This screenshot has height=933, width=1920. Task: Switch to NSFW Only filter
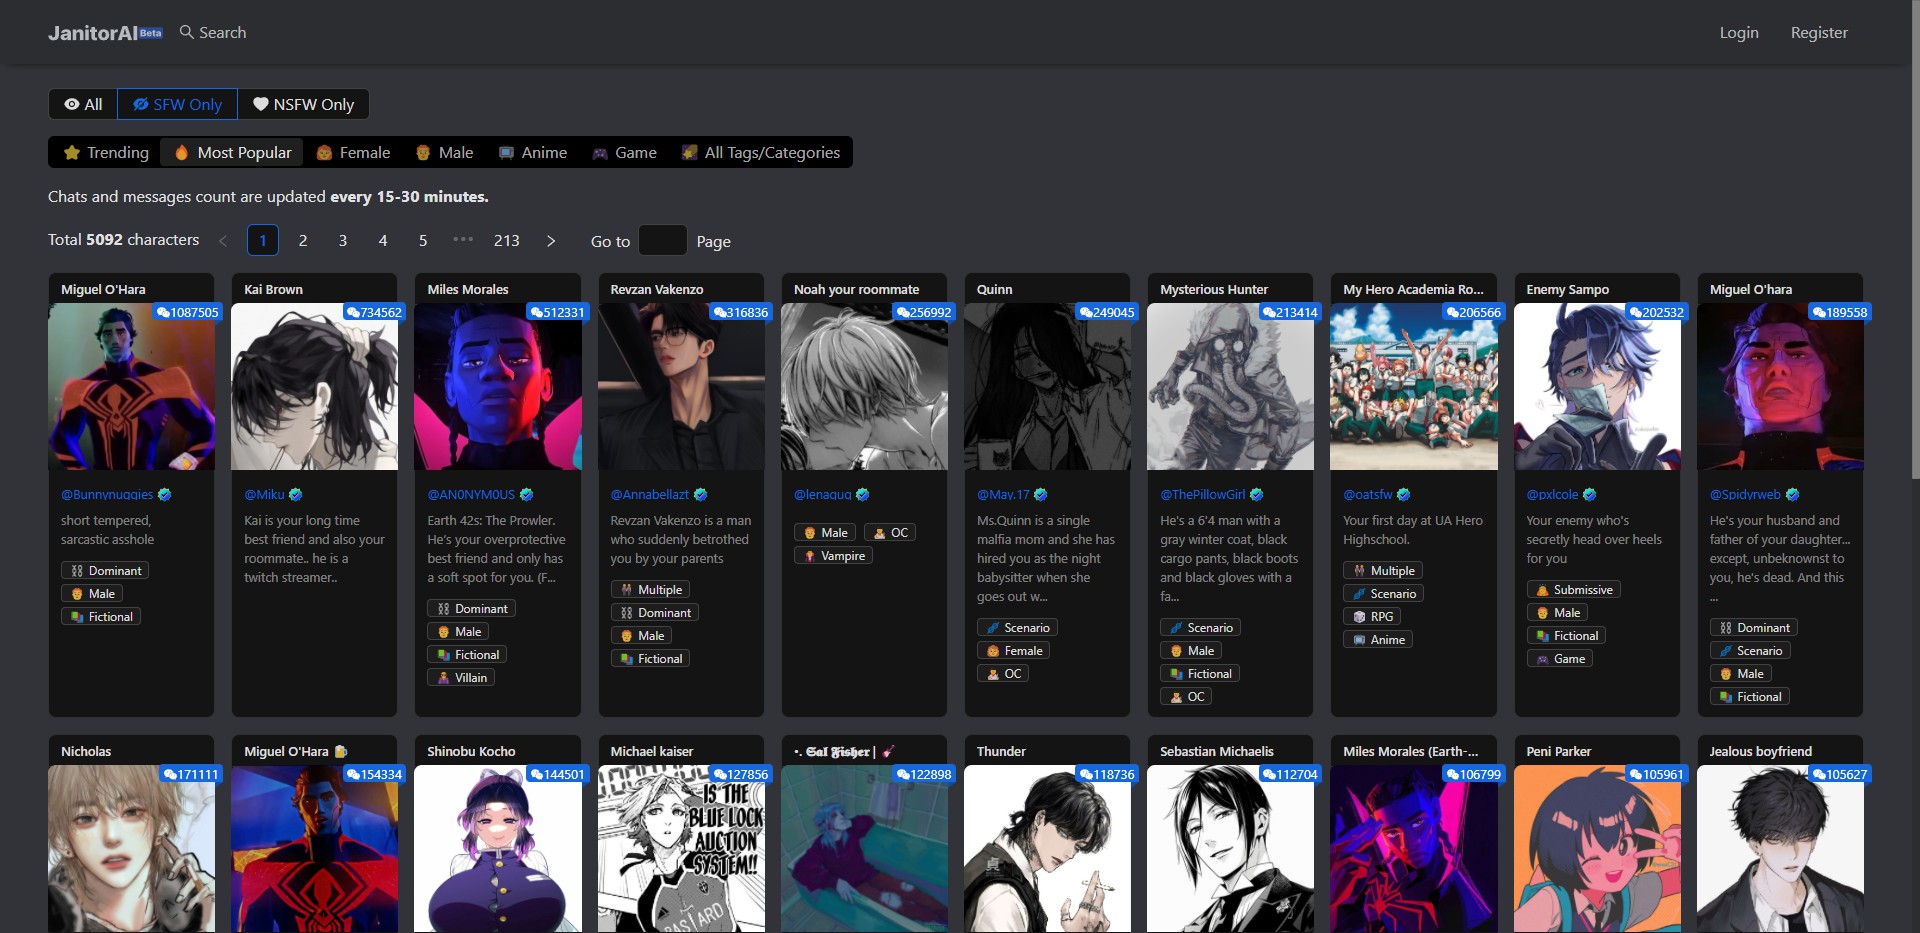[303, 104]
